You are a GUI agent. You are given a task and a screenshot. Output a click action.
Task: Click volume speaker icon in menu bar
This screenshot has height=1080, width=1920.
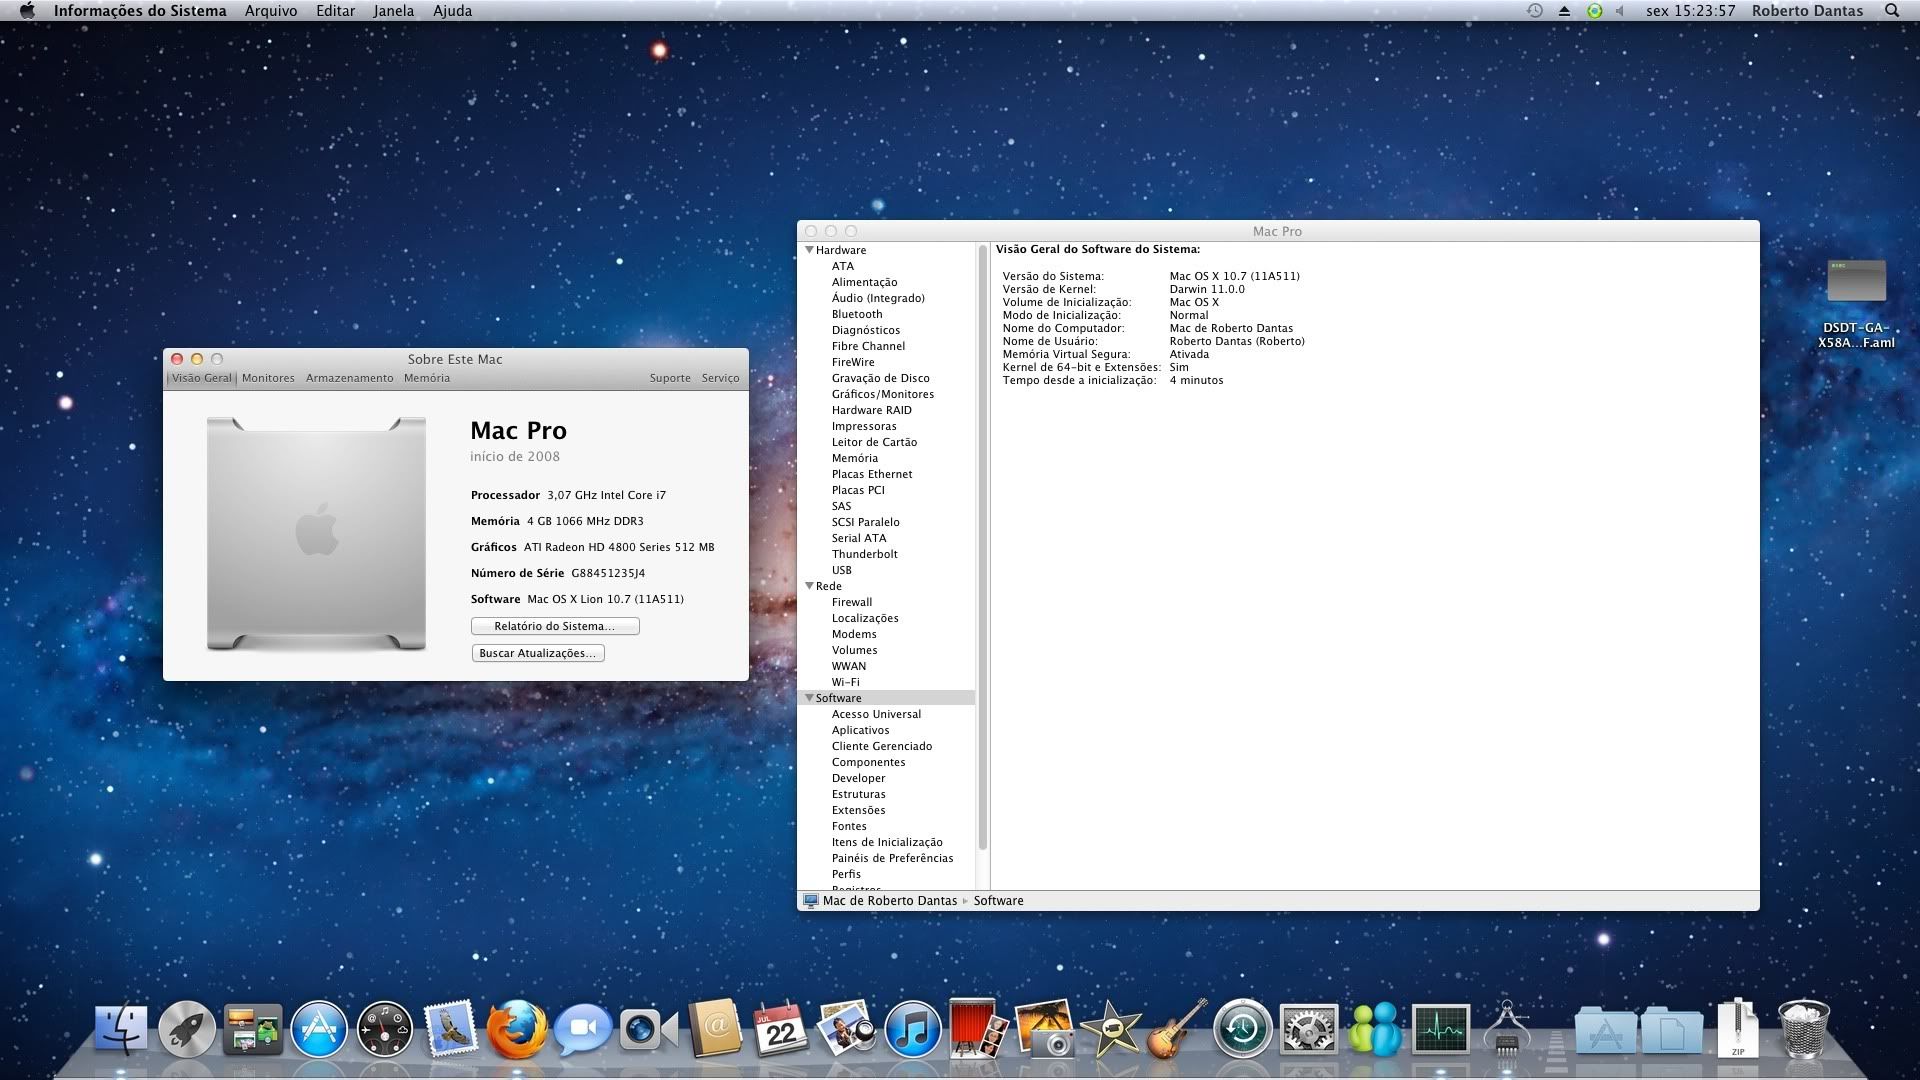(x=1620, y=11)
